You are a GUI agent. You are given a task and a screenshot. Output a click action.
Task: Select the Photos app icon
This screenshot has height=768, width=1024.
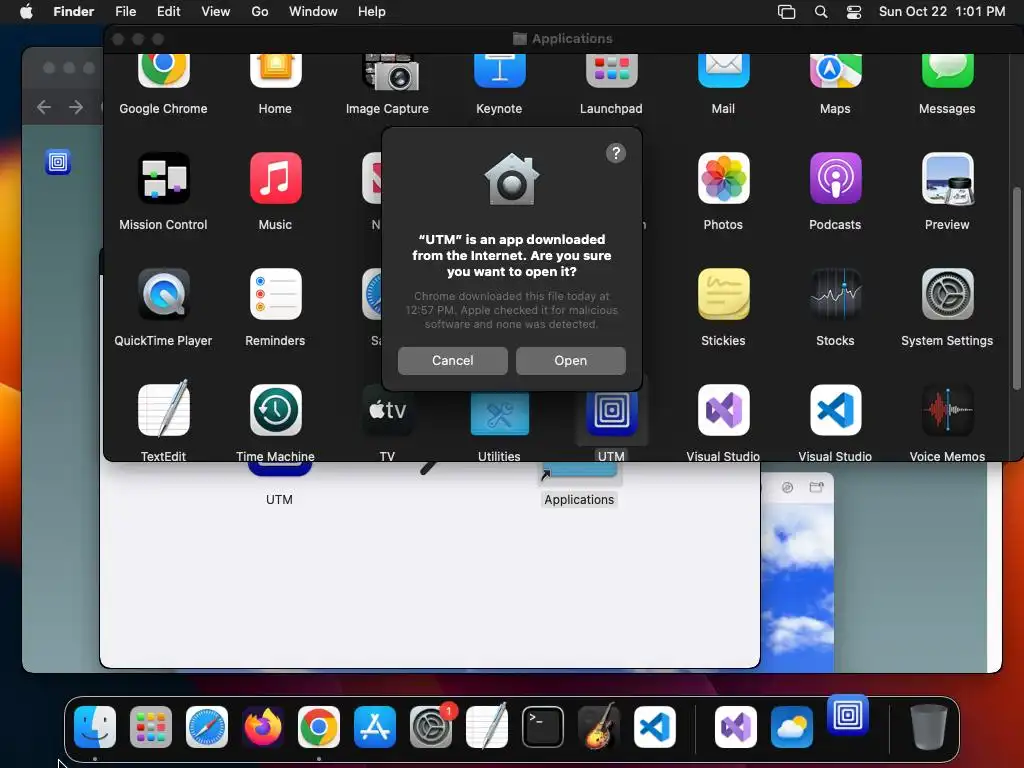724,178
